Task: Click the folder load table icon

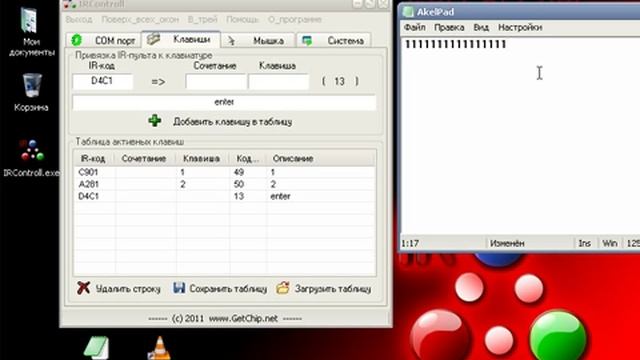Action: pyautogui.click(x=282, y=288)
